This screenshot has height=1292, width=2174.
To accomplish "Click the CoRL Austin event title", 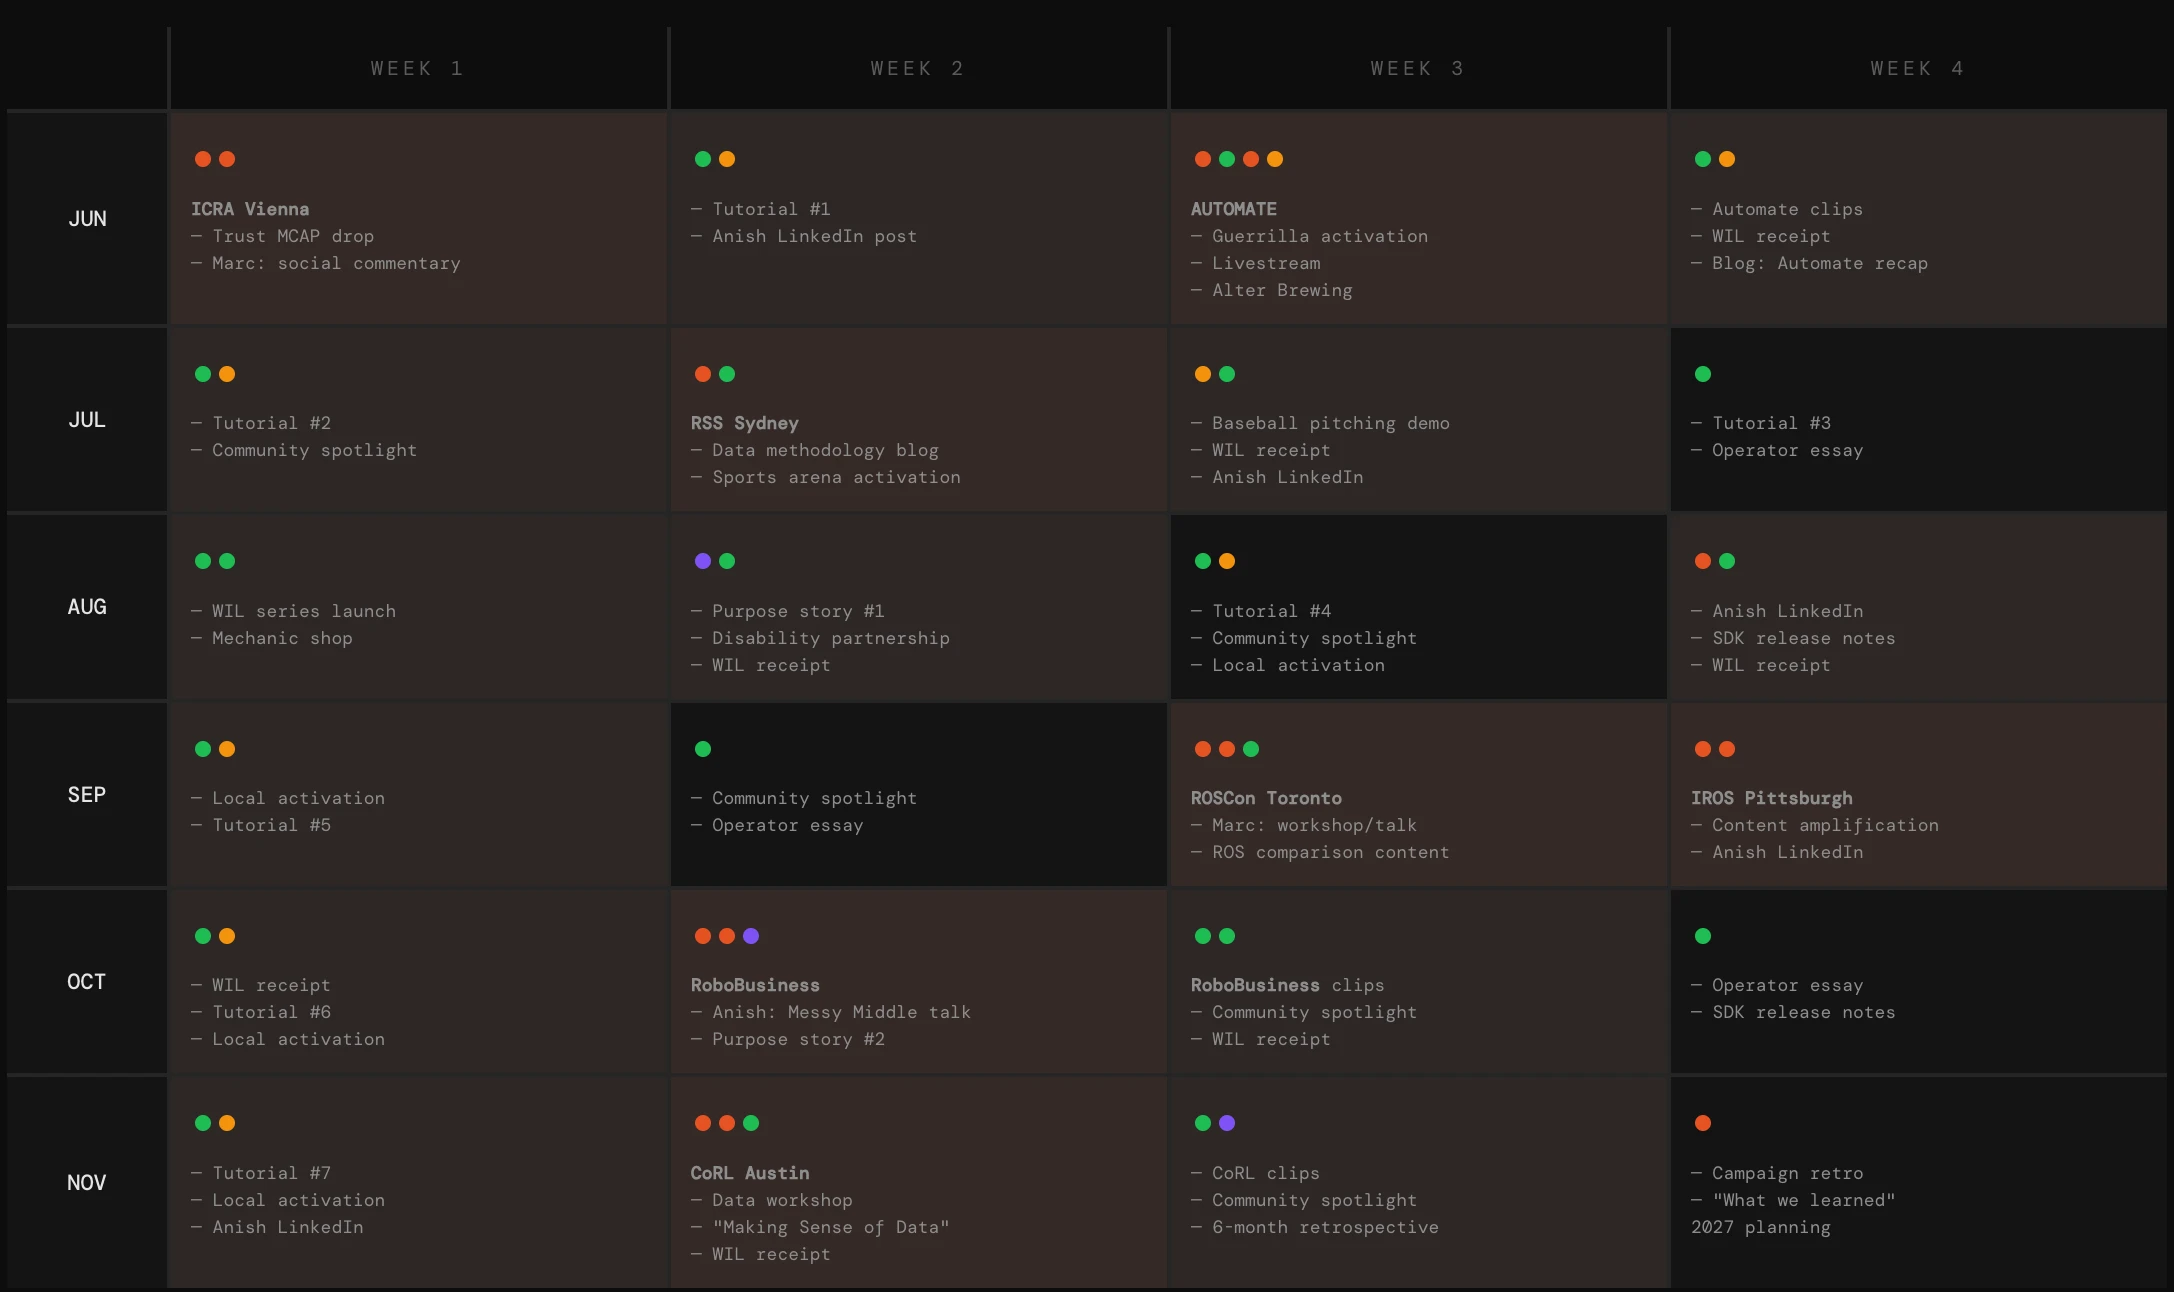I will point(750,1173).
